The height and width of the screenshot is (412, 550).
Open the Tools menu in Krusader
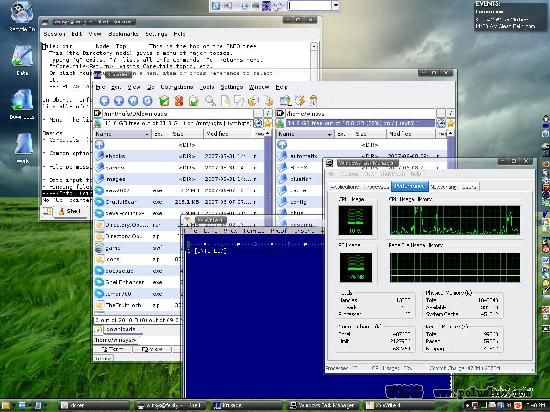coord(207,87)
